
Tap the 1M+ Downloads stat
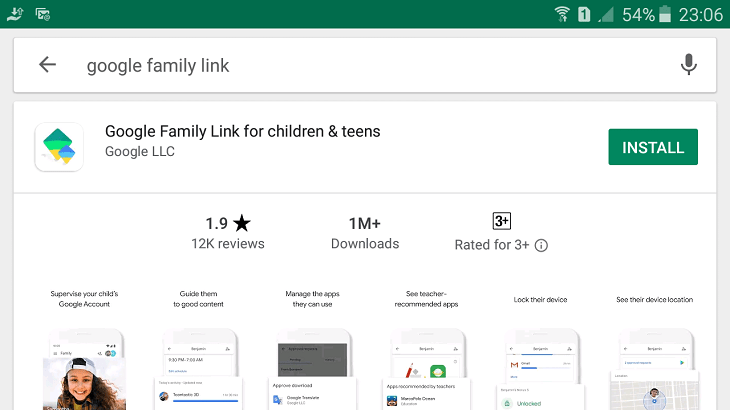point(365,233)
